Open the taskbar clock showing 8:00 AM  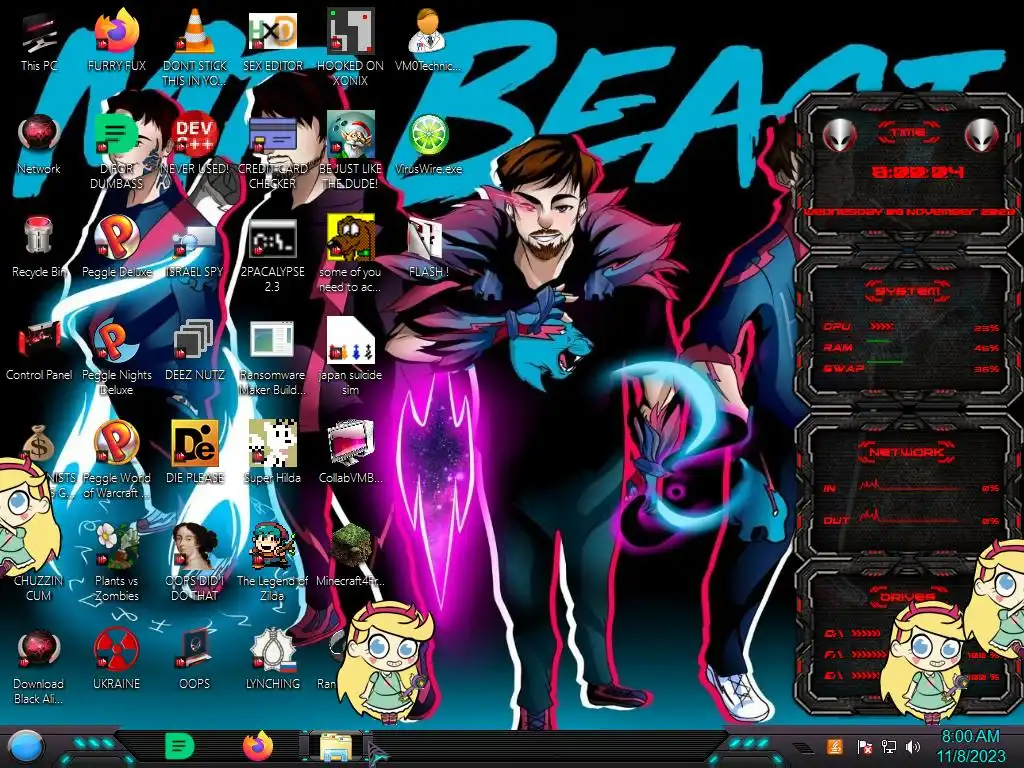coord(970,746)
